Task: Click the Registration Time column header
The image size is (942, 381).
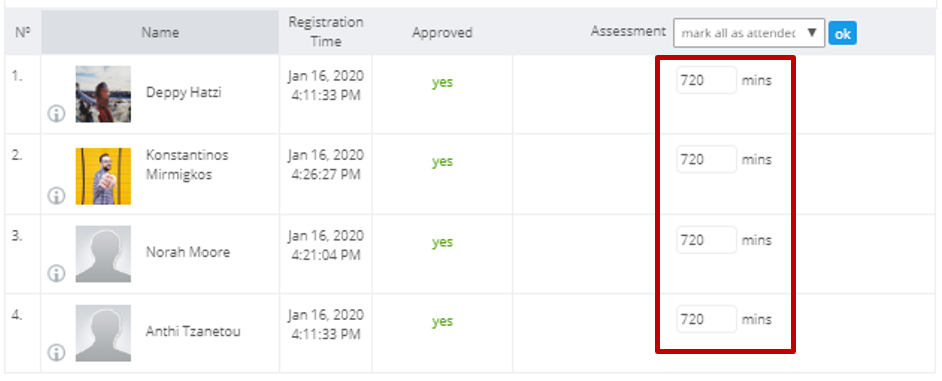Action: tap(326, 32)
